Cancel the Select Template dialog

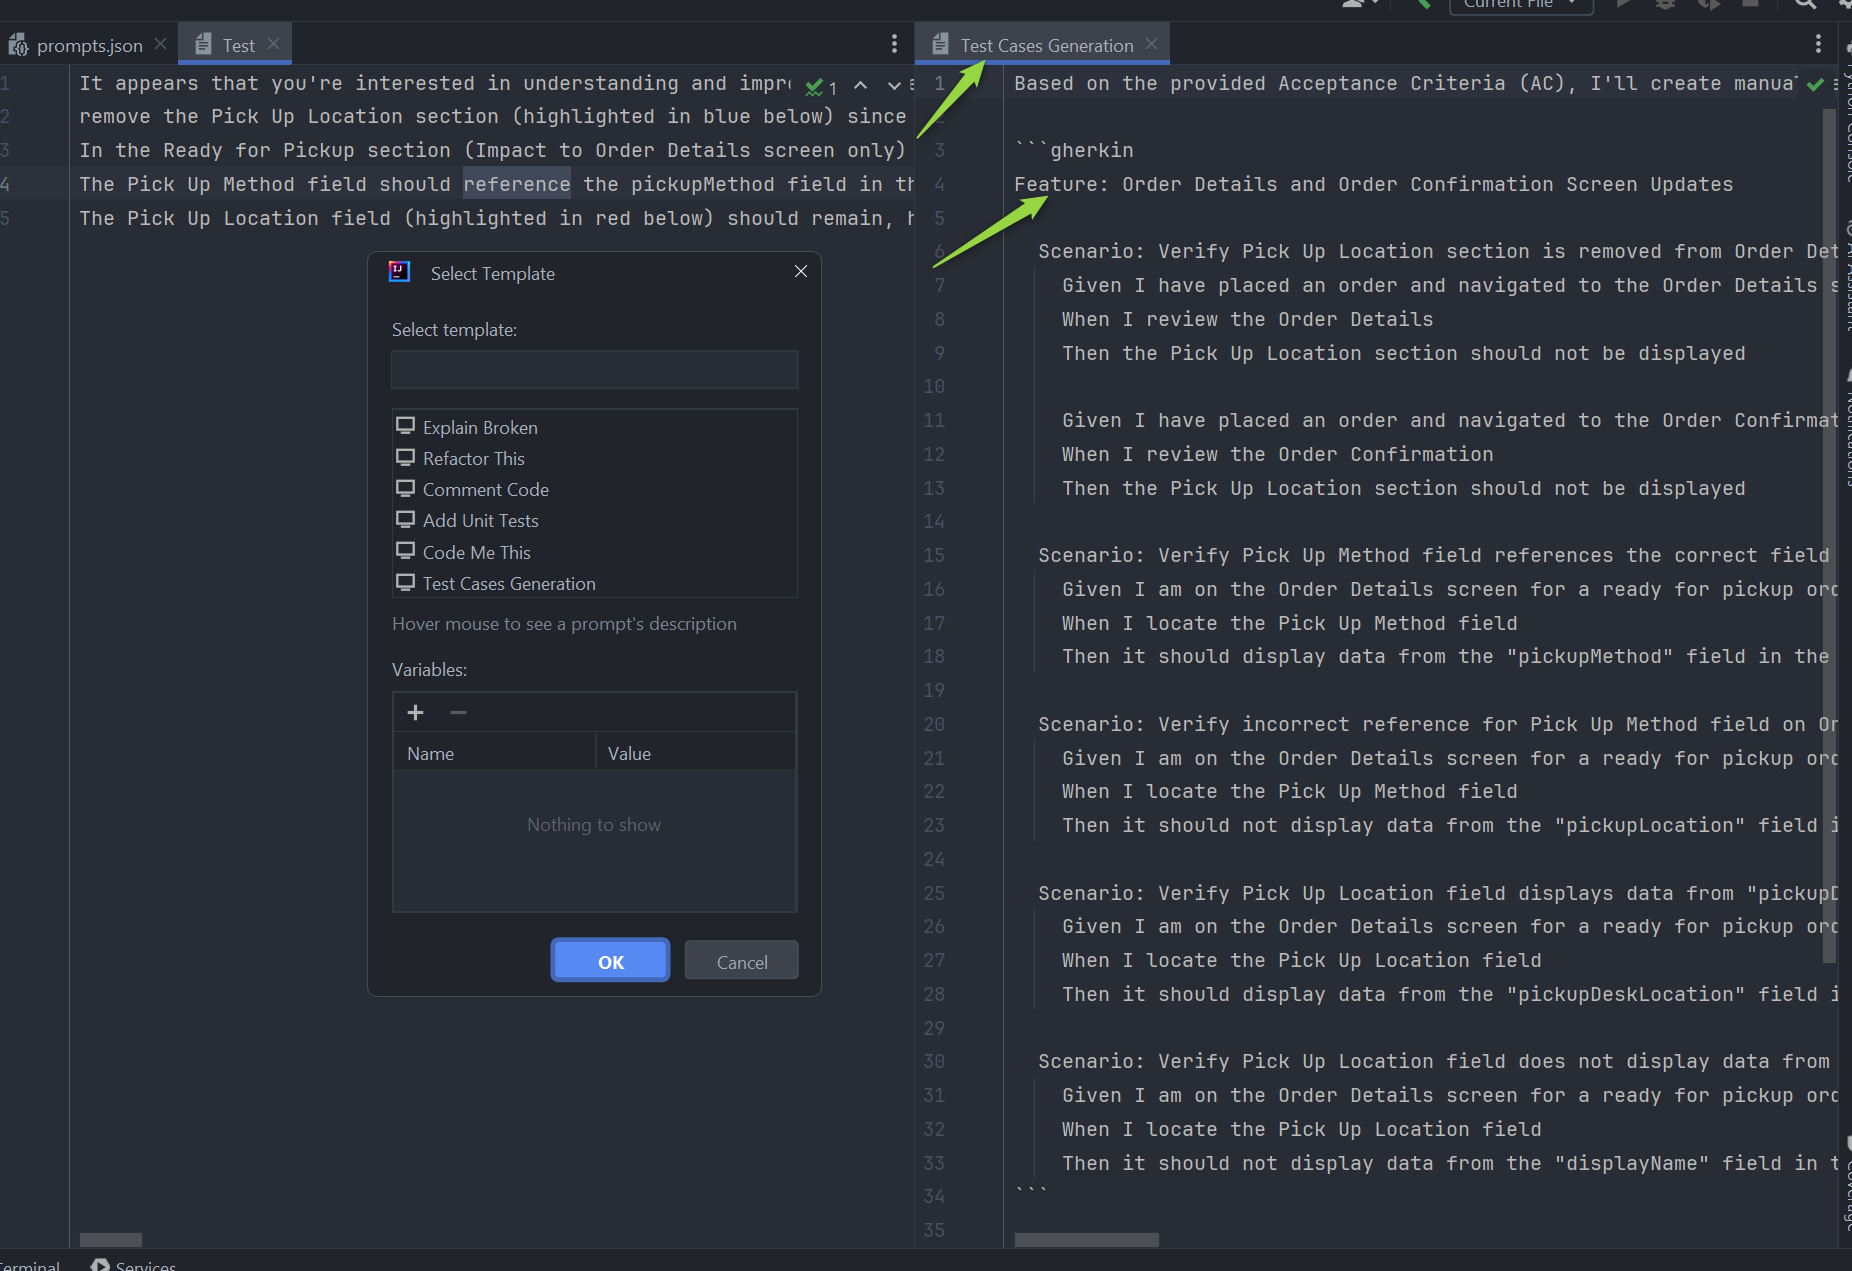(742, 961)
